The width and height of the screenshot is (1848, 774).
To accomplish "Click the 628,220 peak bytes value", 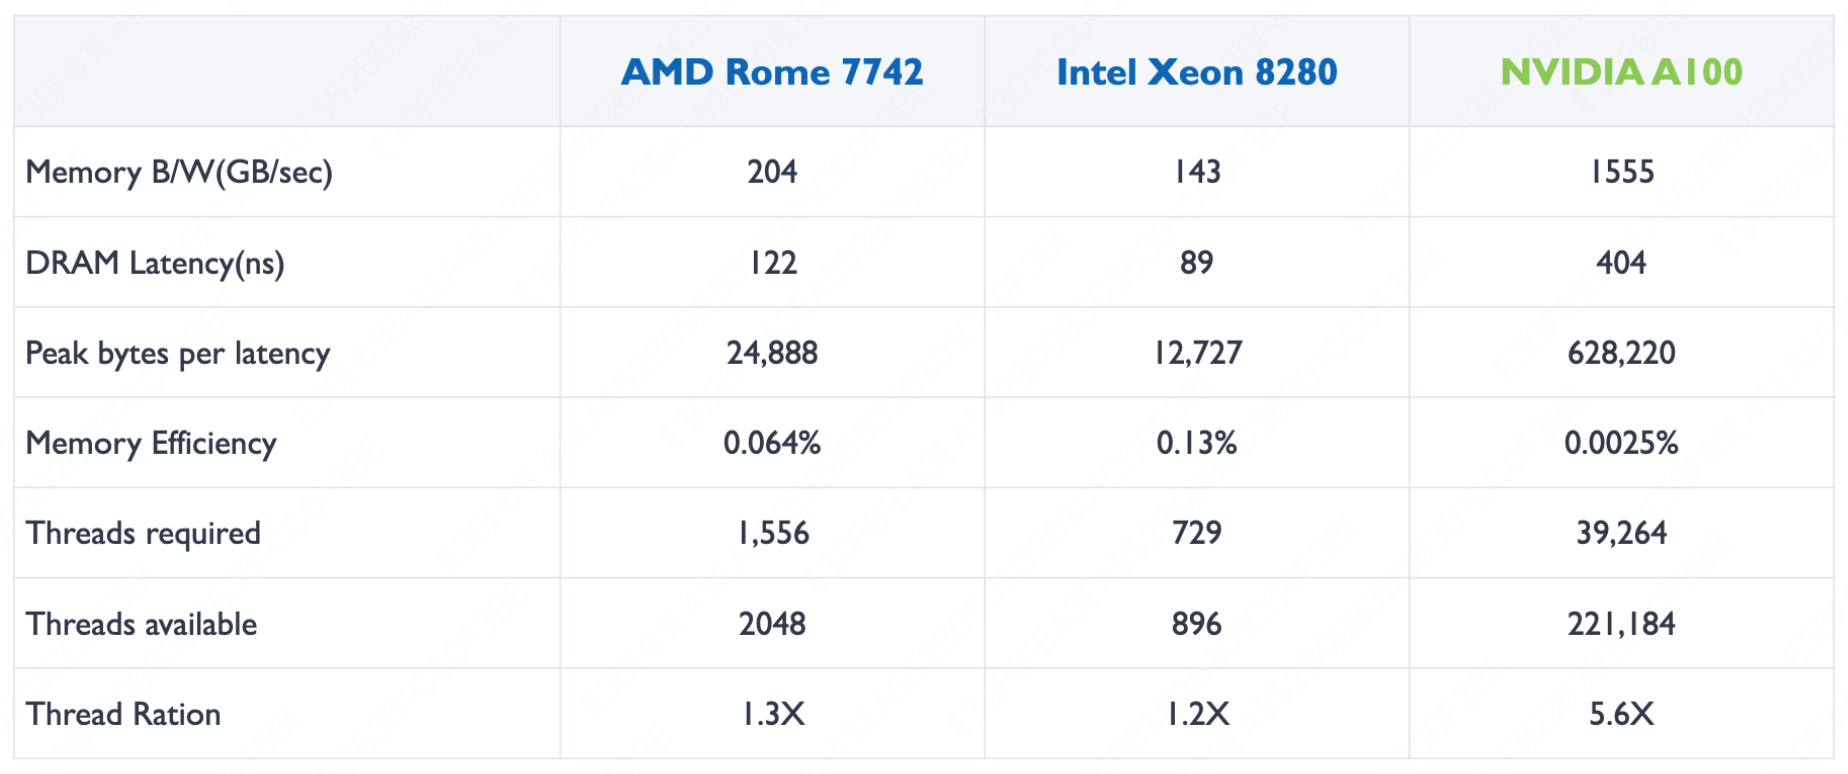I will pyautogui.click(x=1621, y=353).
